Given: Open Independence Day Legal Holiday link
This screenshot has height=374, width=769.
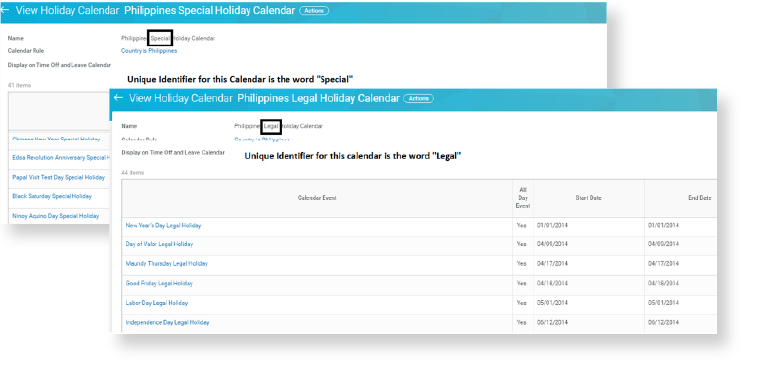Looking at the screenshot, I should 167,323.
